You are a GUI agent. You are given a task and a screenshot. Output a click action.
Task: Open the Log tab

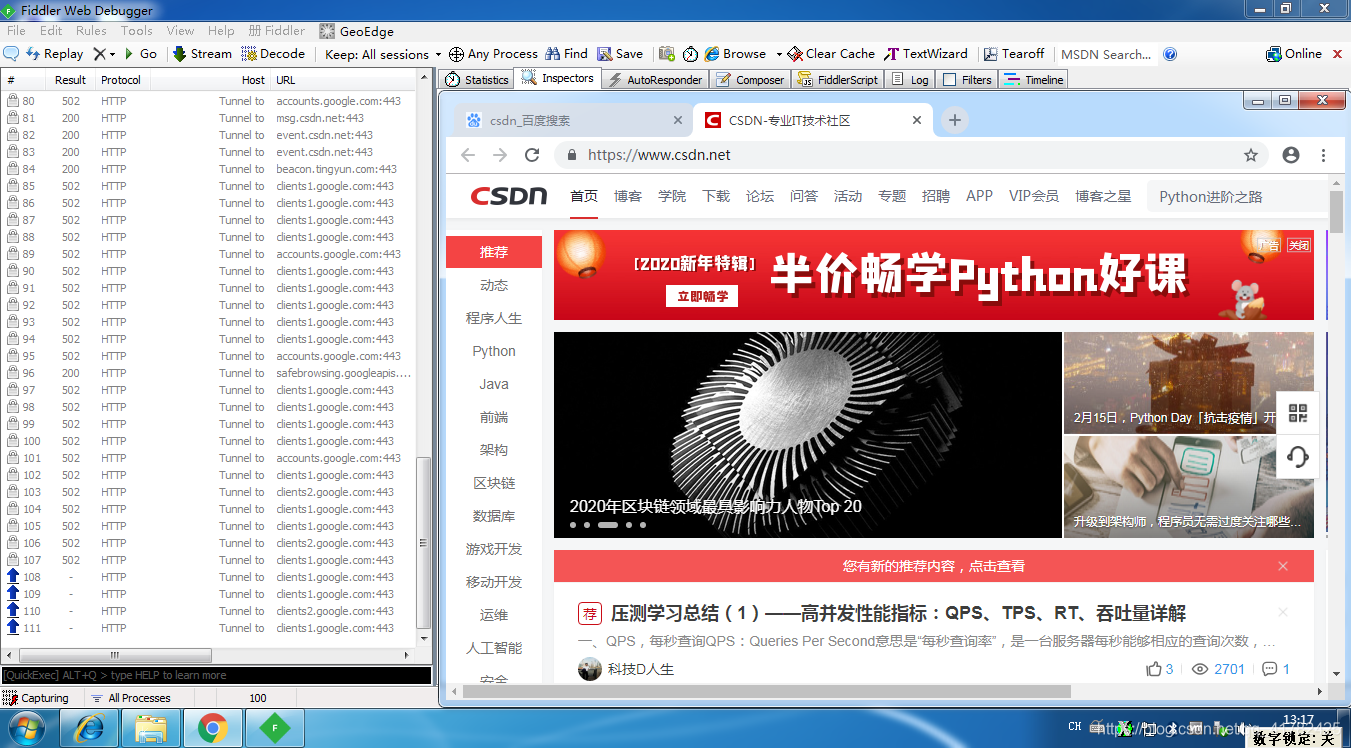[911, 79]
